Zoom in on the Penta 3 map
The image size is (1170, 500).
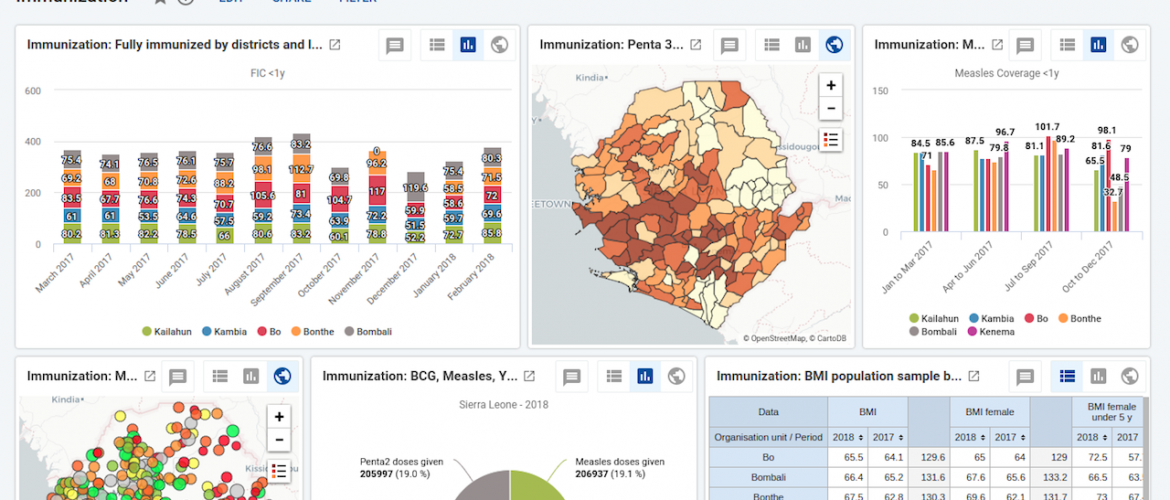tap(830, 85)
